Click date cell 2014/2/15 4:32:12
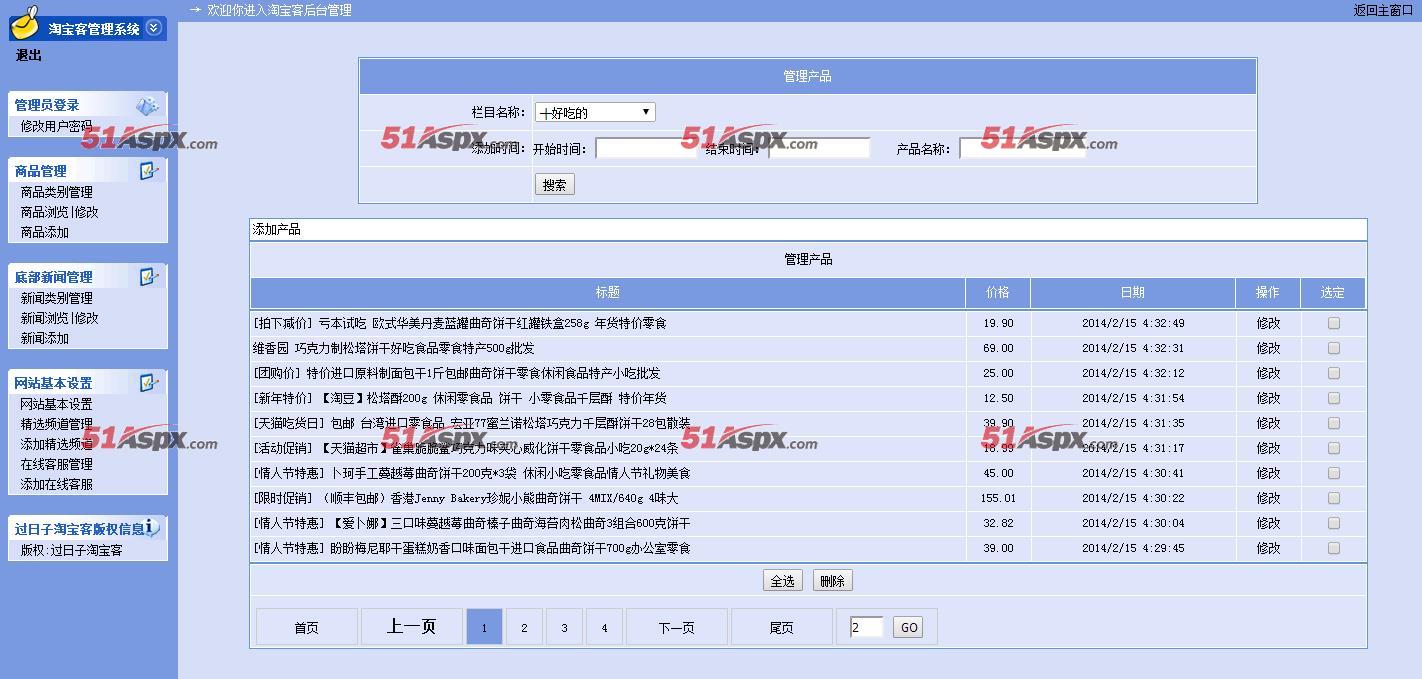 (1133, 373)
